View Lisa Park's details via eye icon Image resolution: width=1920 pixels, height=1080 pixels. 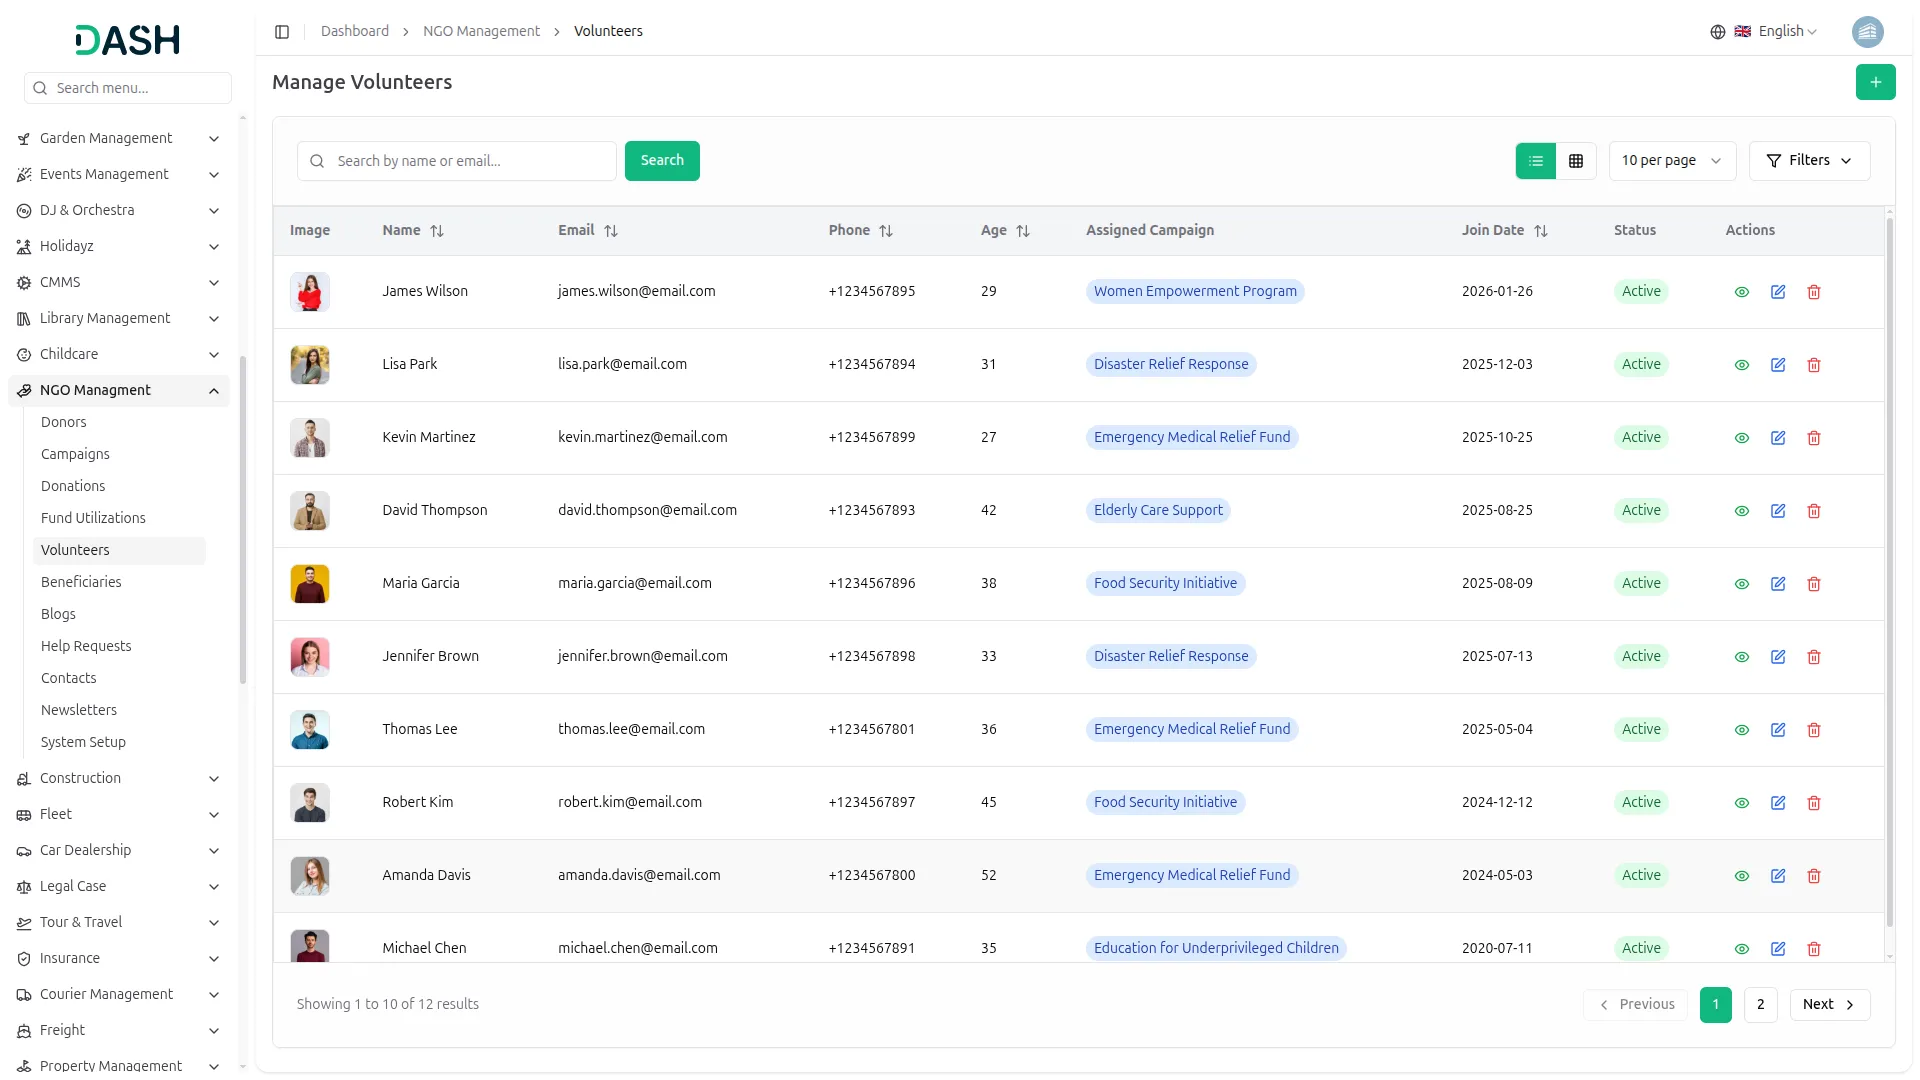[1741, 365]
